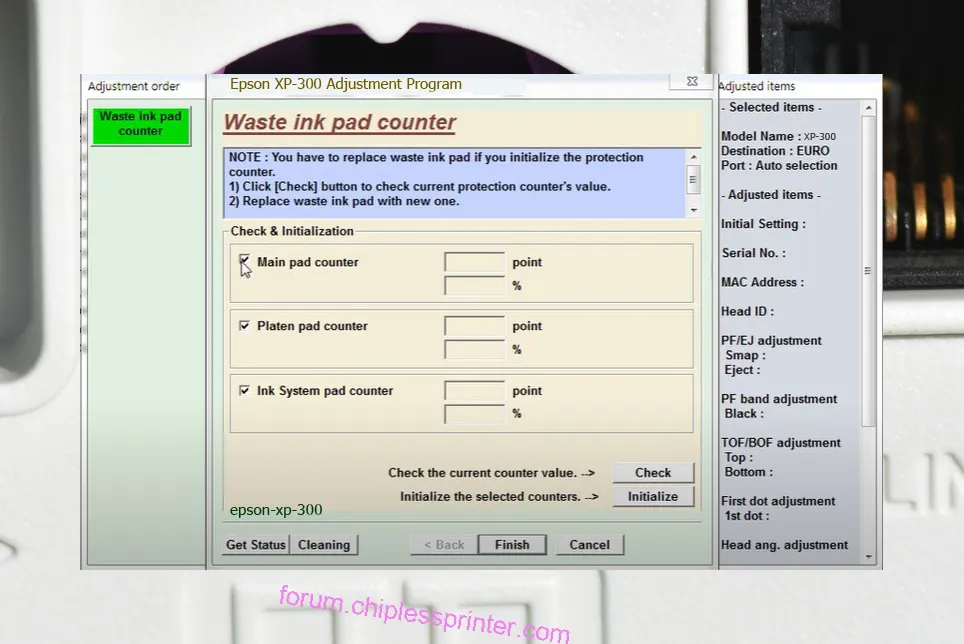
Task: Click the 'Main pad counter' label
Action: tap(307, 262)
